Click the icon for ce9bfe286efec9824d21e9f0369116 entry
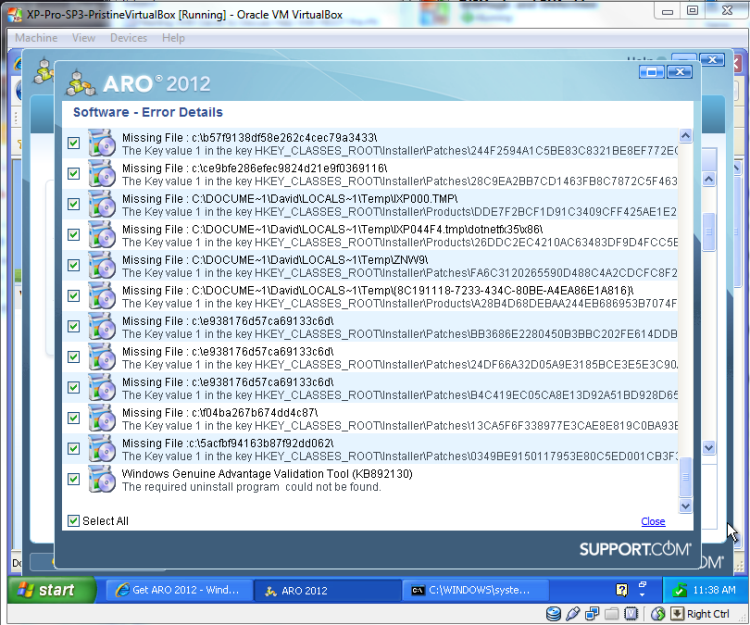This screenshot has width=750, height=625. 102,173
